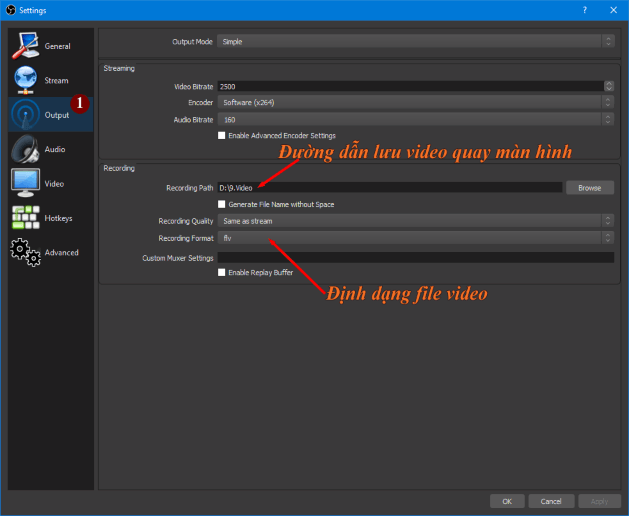Select the Video monitor icon
Screen dimensions: 629x516
coord(26,183)
